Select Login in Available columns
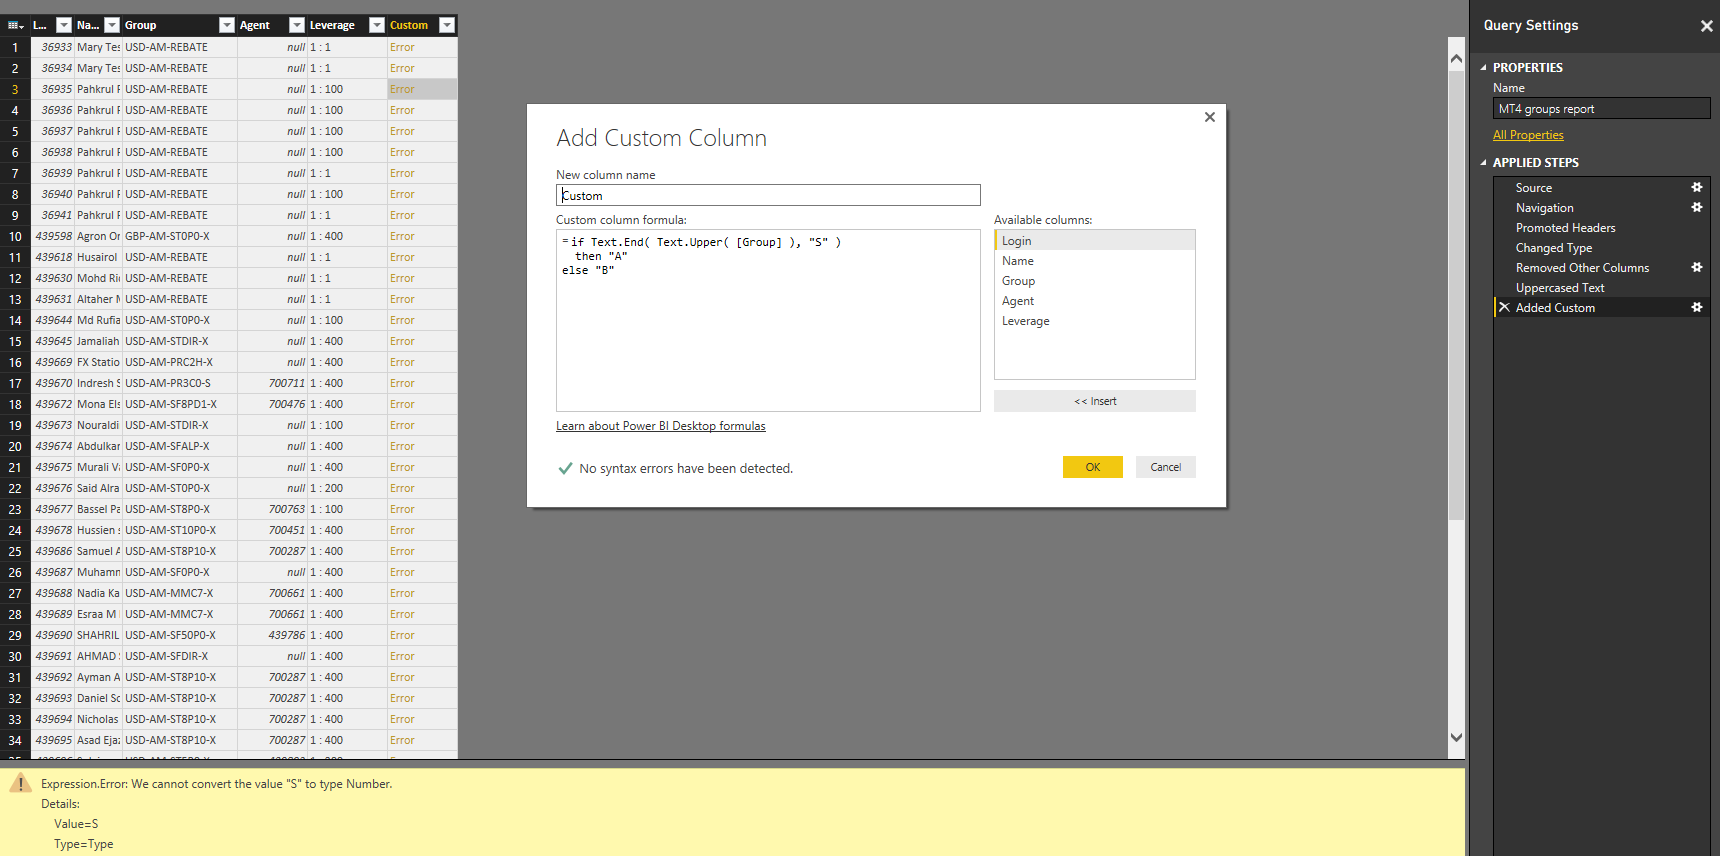 coord(1095,241)
